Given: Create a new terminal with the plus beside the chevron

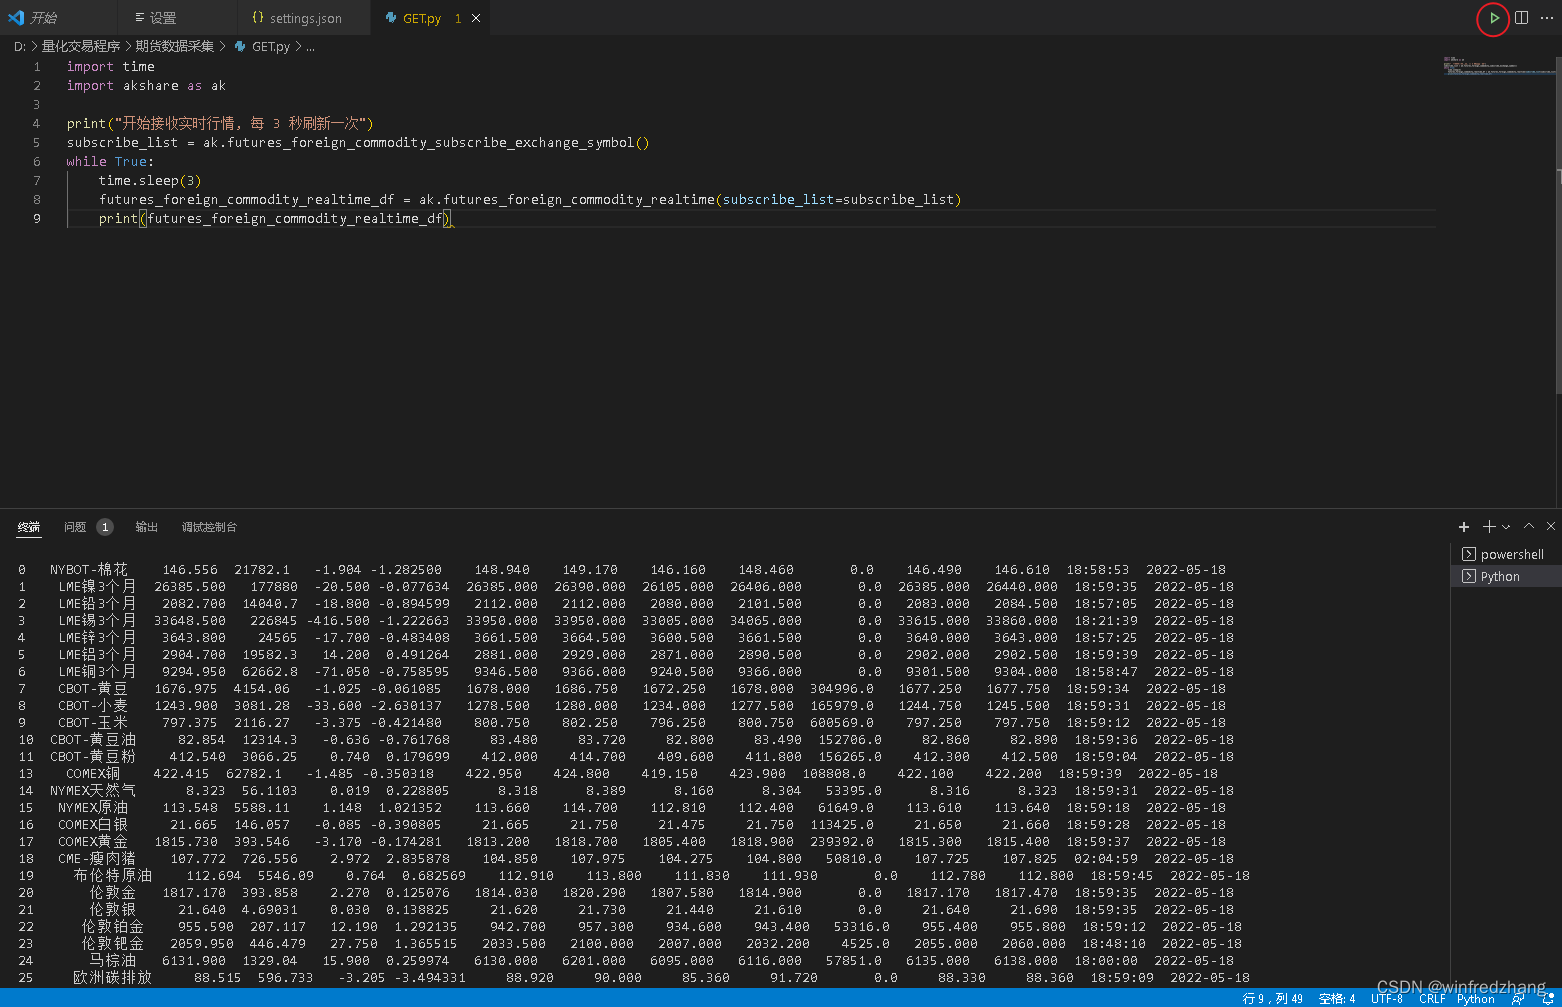Looking at the screenshot, I should [x=1489, y=527].
